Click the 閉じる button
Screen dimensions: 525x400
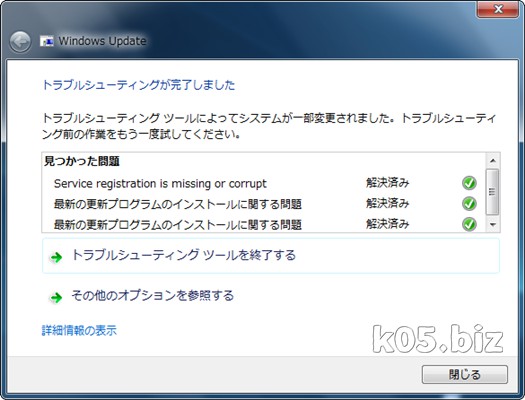[x=464, y=374]
